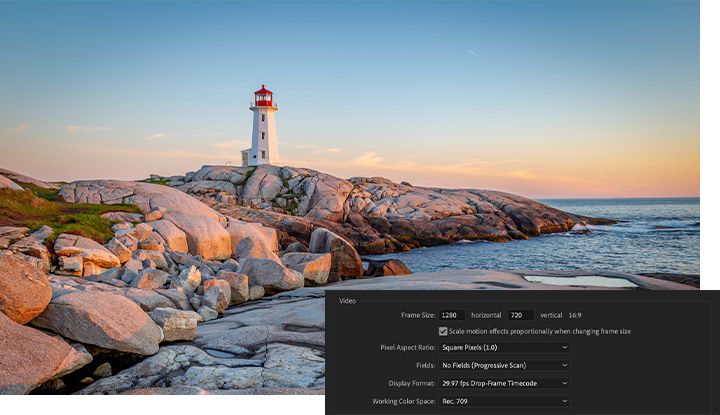Expand the Display Format timecode dropdown
This screenshot has height=415, width=720.
504,383
